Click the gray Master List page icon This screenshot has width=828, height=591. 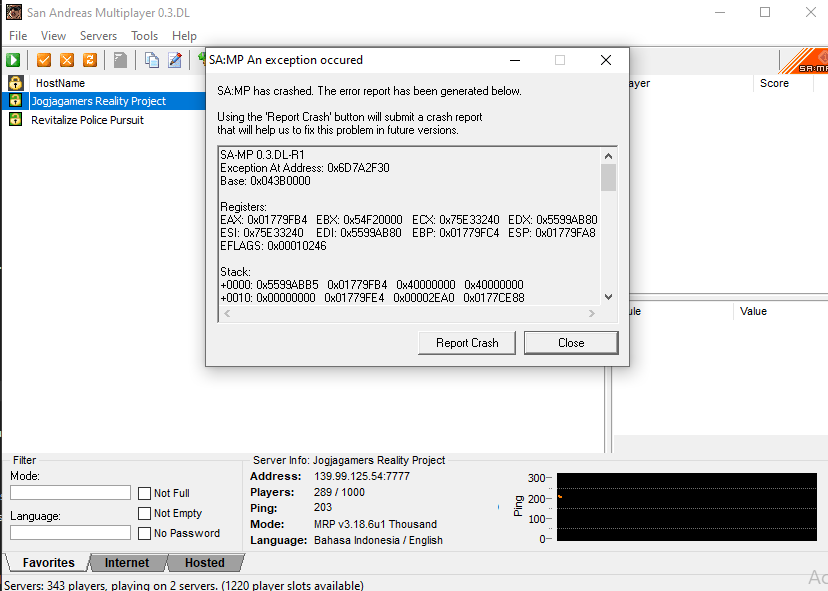point(120,60)
